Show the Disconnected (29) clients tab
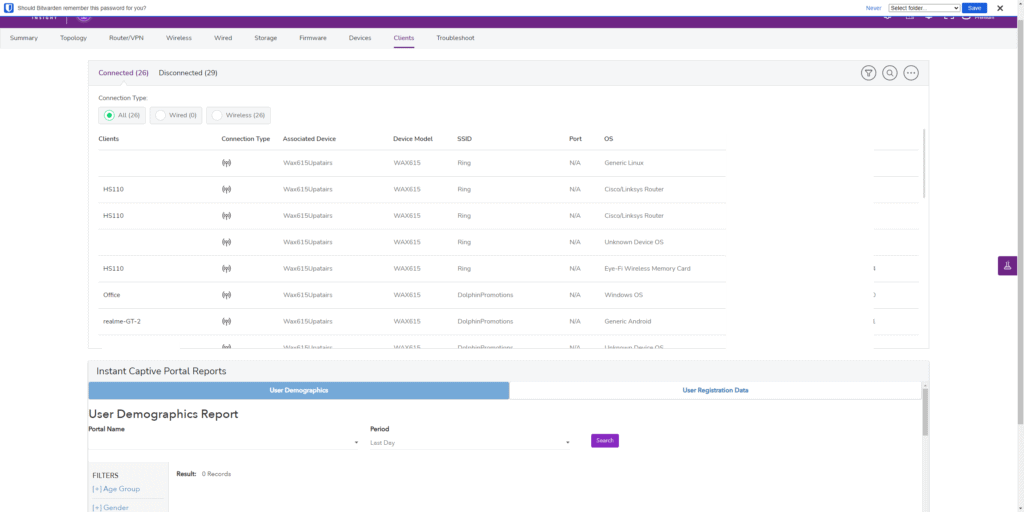Screen dimensions: 1024x512 [188, 73]
